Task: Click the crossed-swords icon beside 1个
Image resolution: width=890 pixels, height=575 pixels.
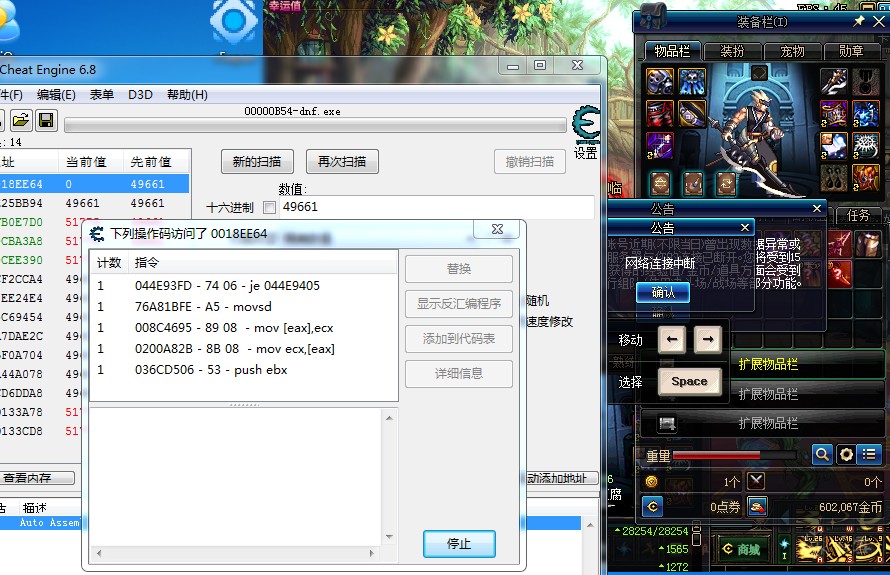Action: [755, 481]
